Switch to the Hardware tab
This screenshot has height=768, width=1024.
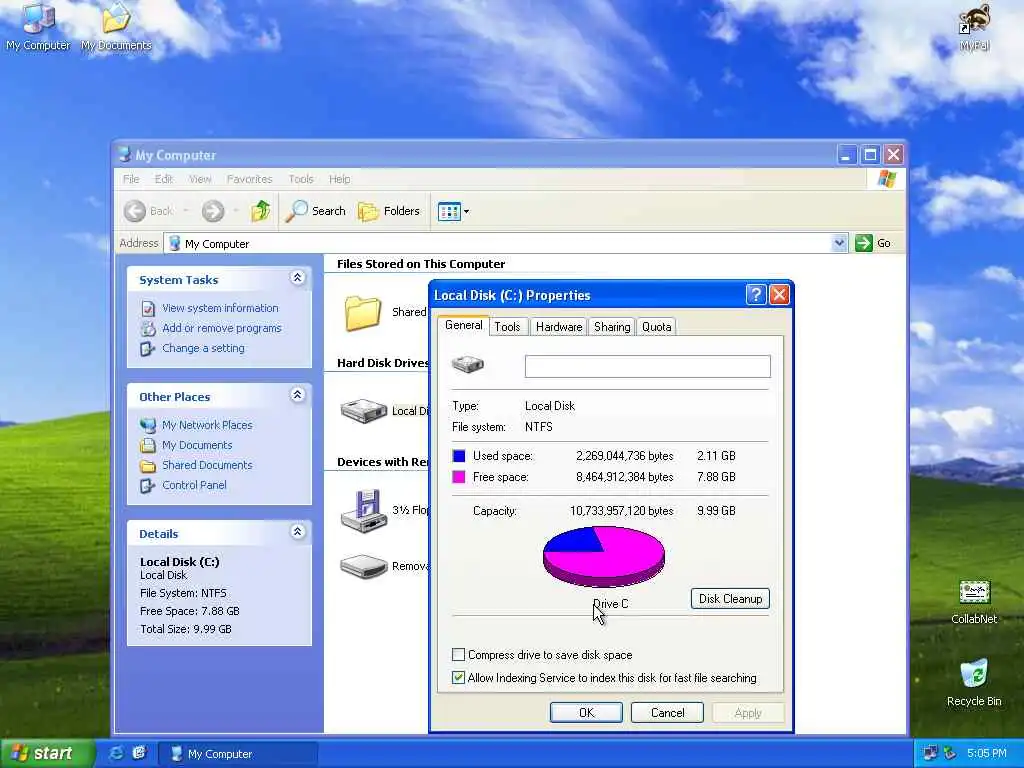click(x=559, y=327)
